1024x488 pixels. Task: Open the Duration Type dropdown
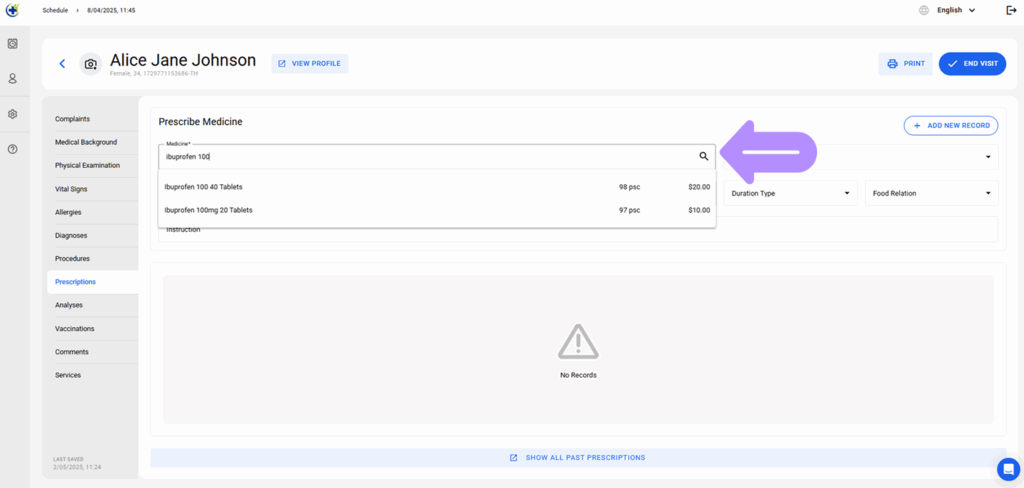click(790, 193)
